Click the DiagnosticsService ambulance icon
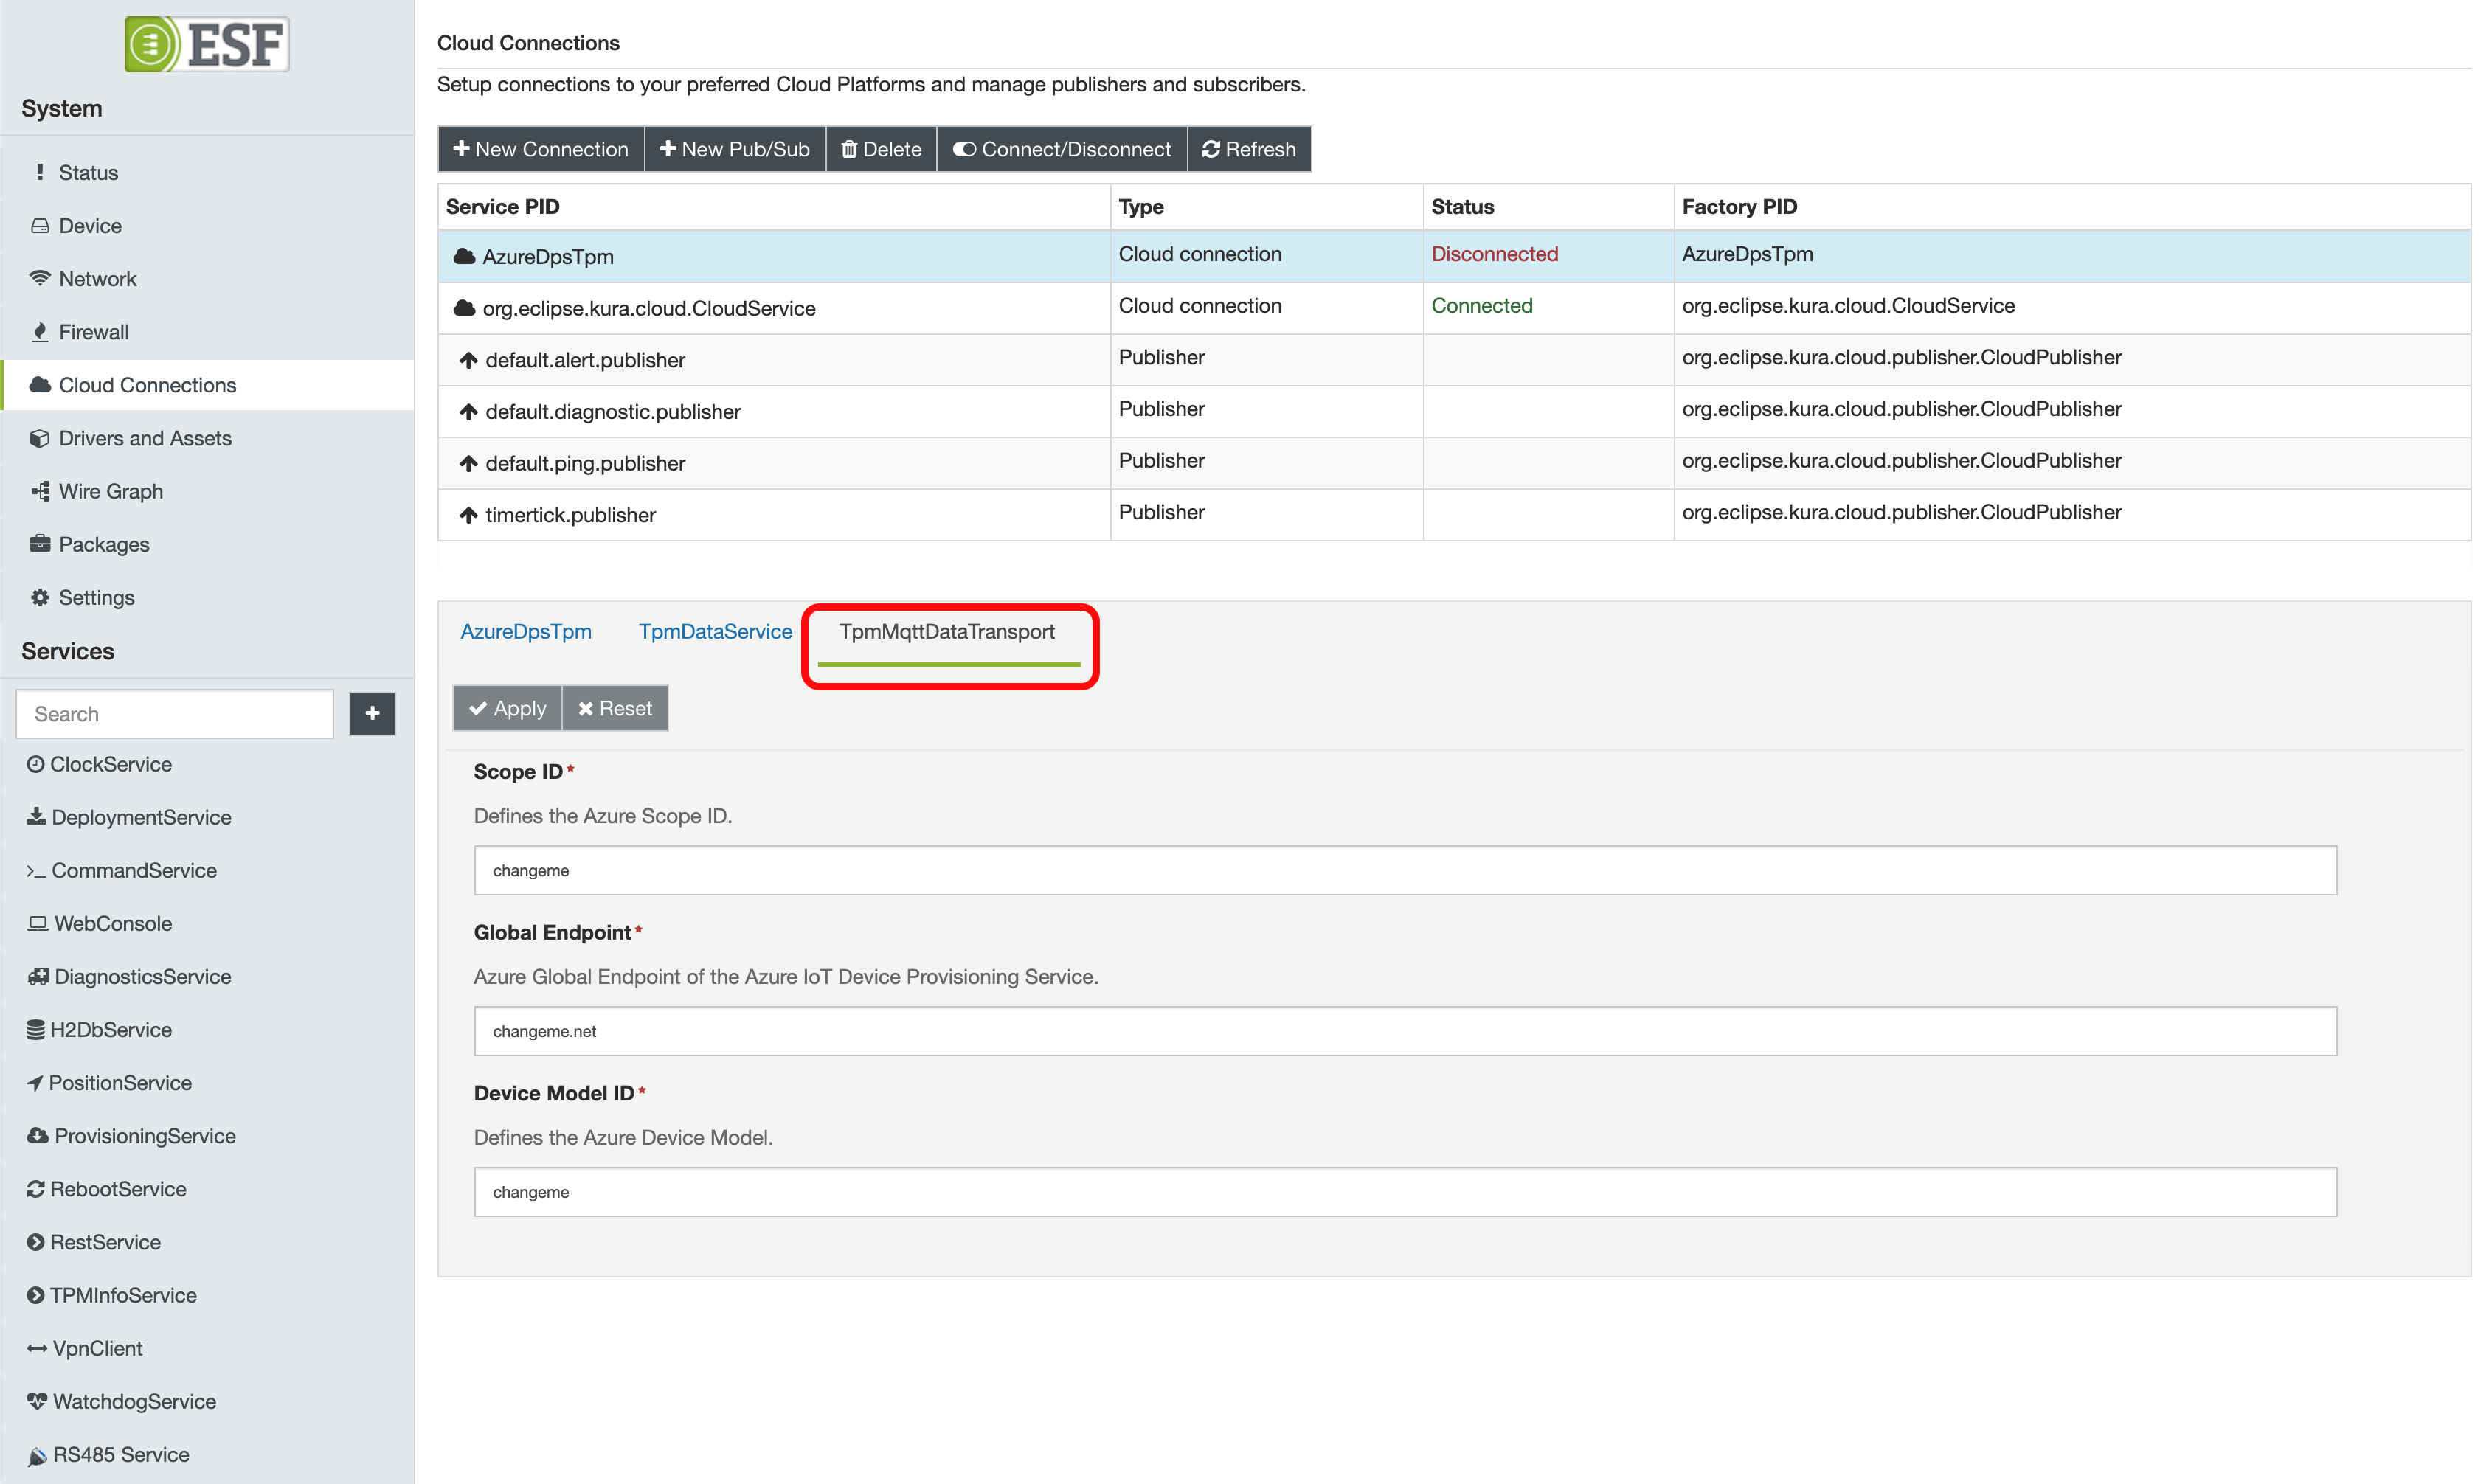Image resolution: width=2489 pixels, height=1484 pixels. (38, 977)
